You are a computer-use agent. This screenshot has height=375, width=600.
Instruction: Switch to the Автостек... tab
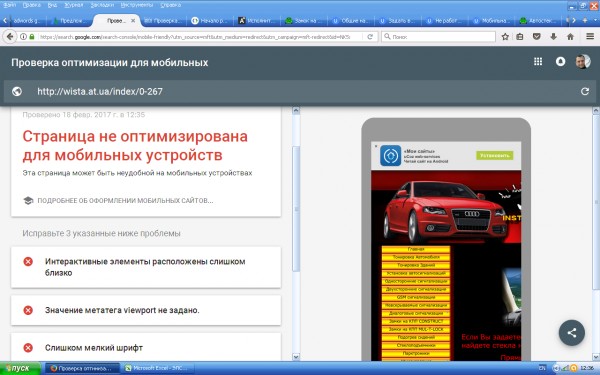[538, 21]
